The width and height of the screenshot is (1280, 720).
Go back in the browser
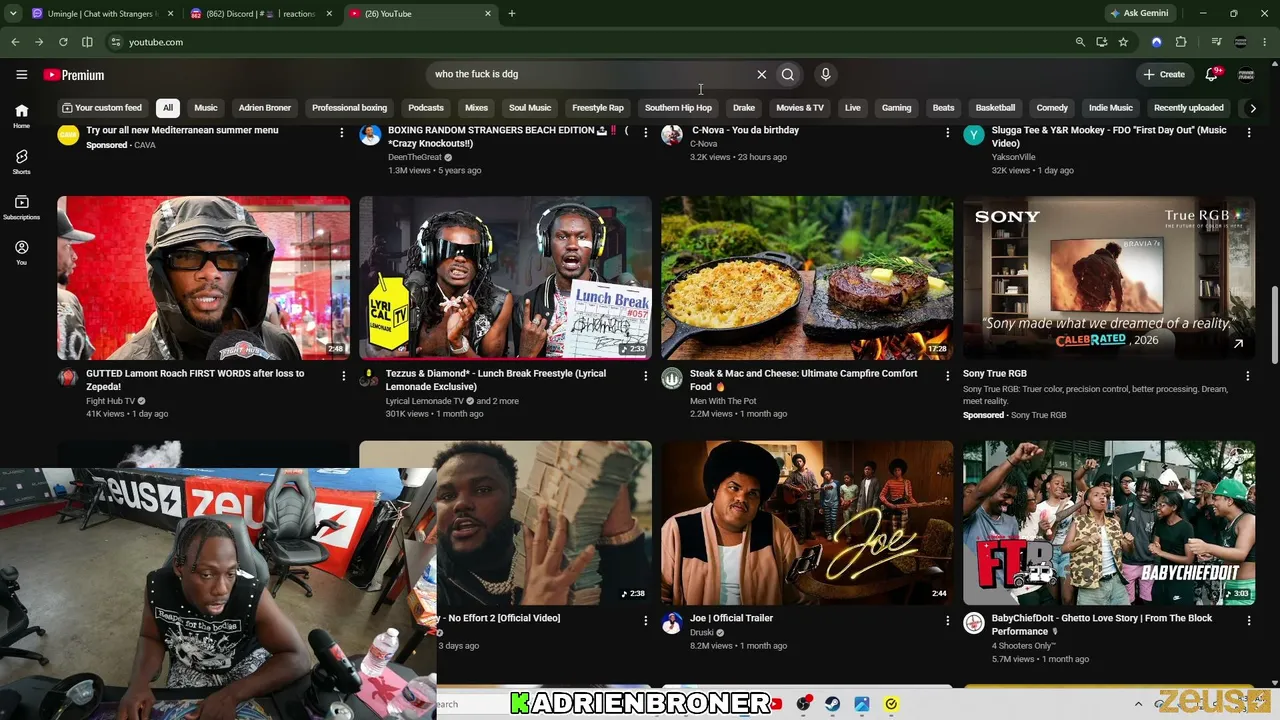click(x=15, y=42)
